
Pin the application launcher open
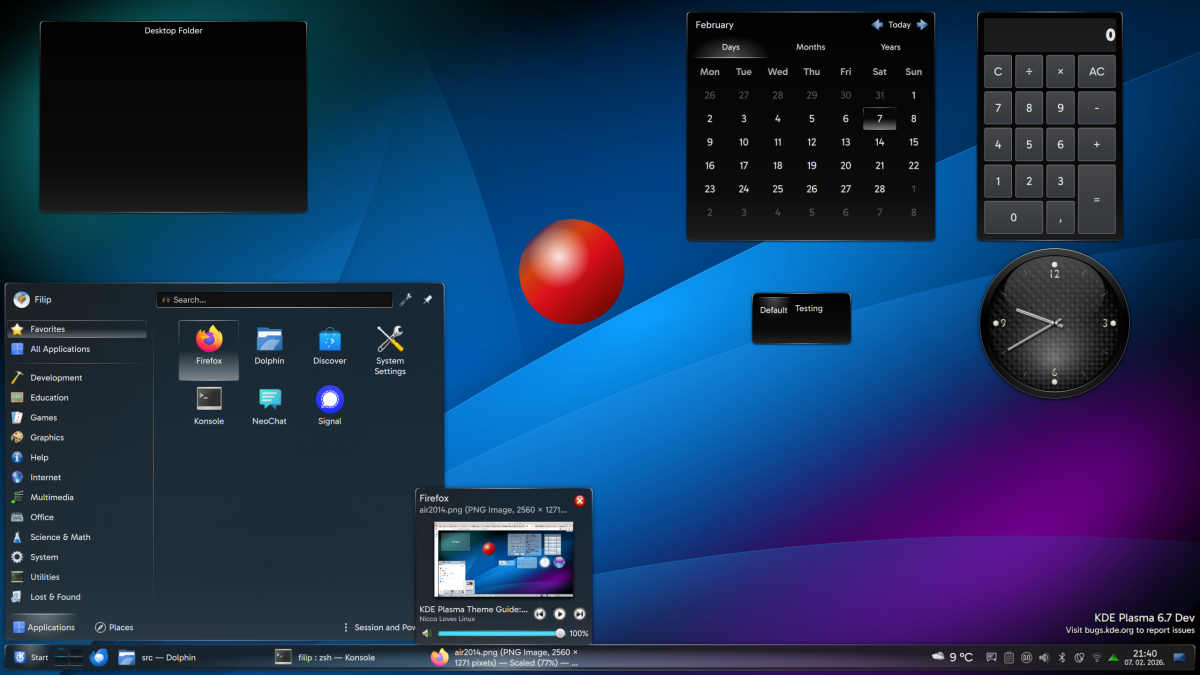[x=427, y=299]
